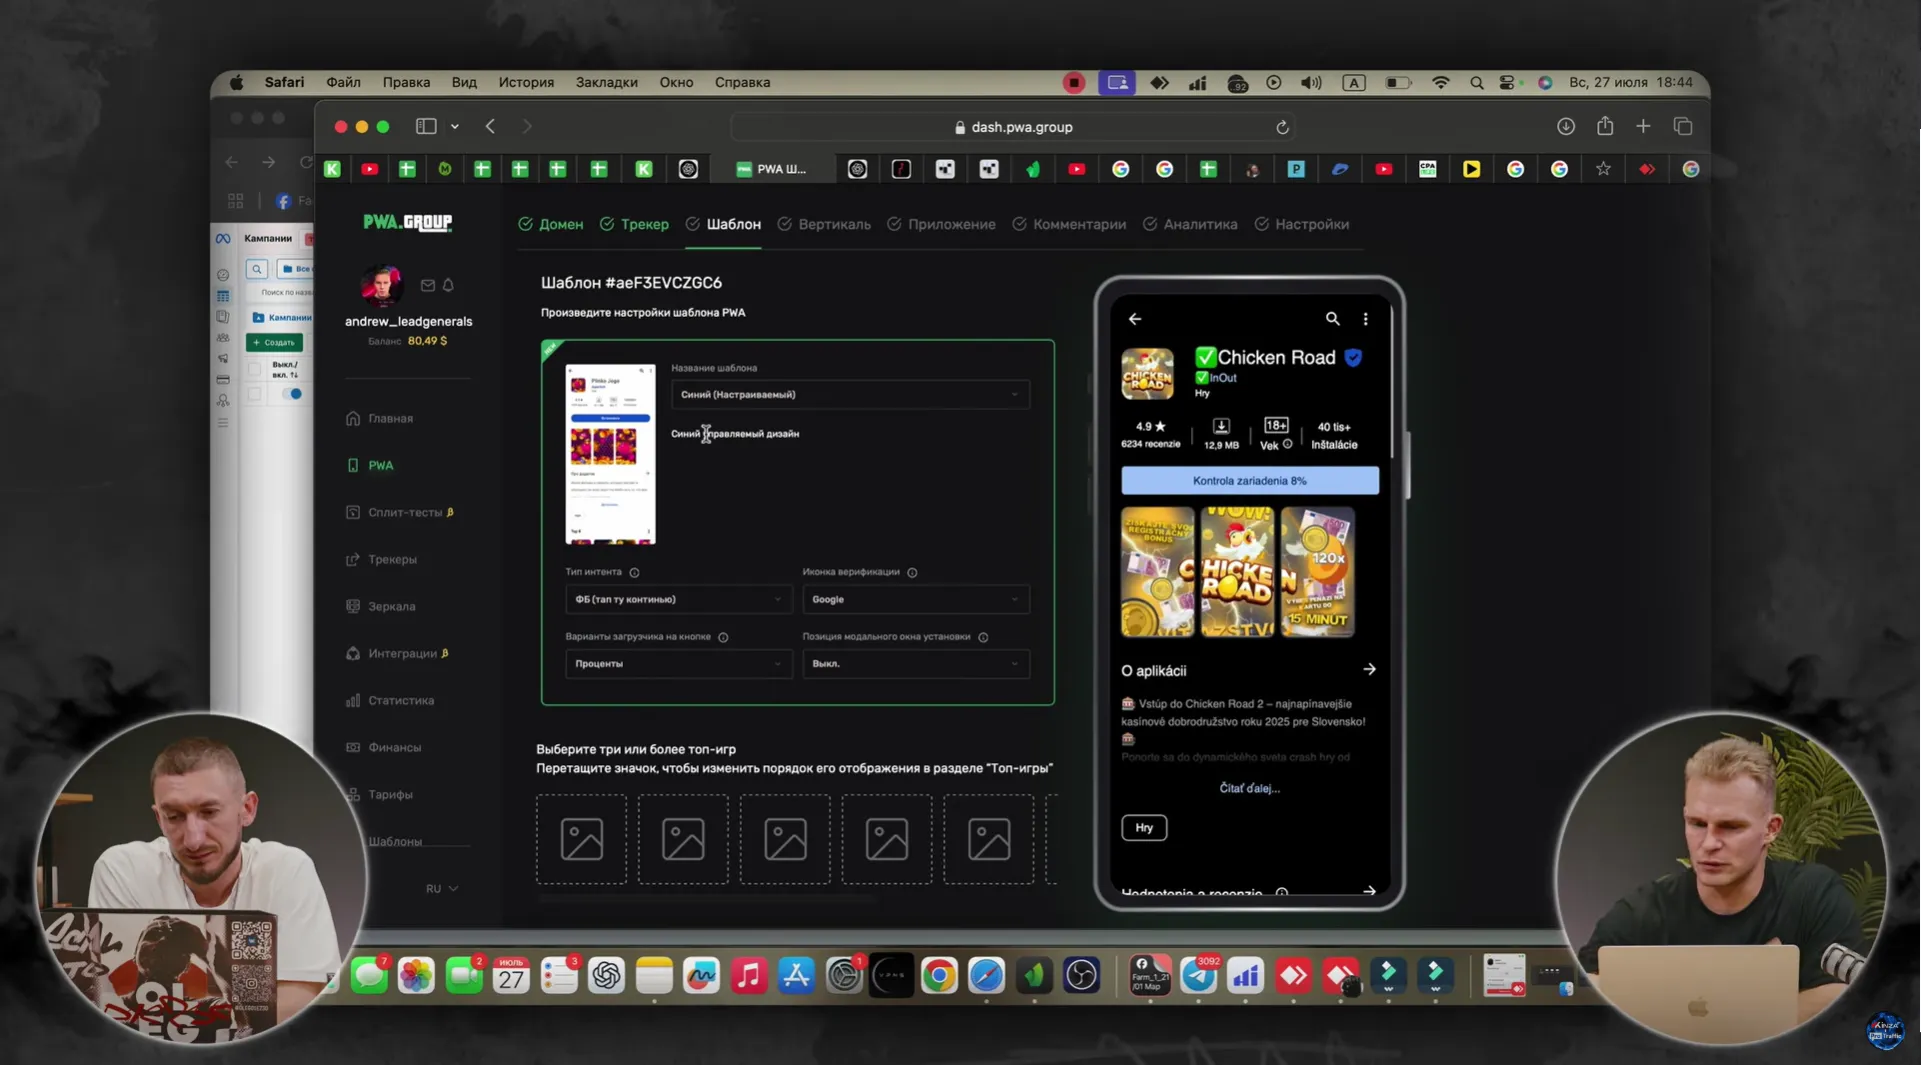Click the dash.pwa.group address bar
Viewport: 1921px width, 1065px height.
pos(1012,127)
